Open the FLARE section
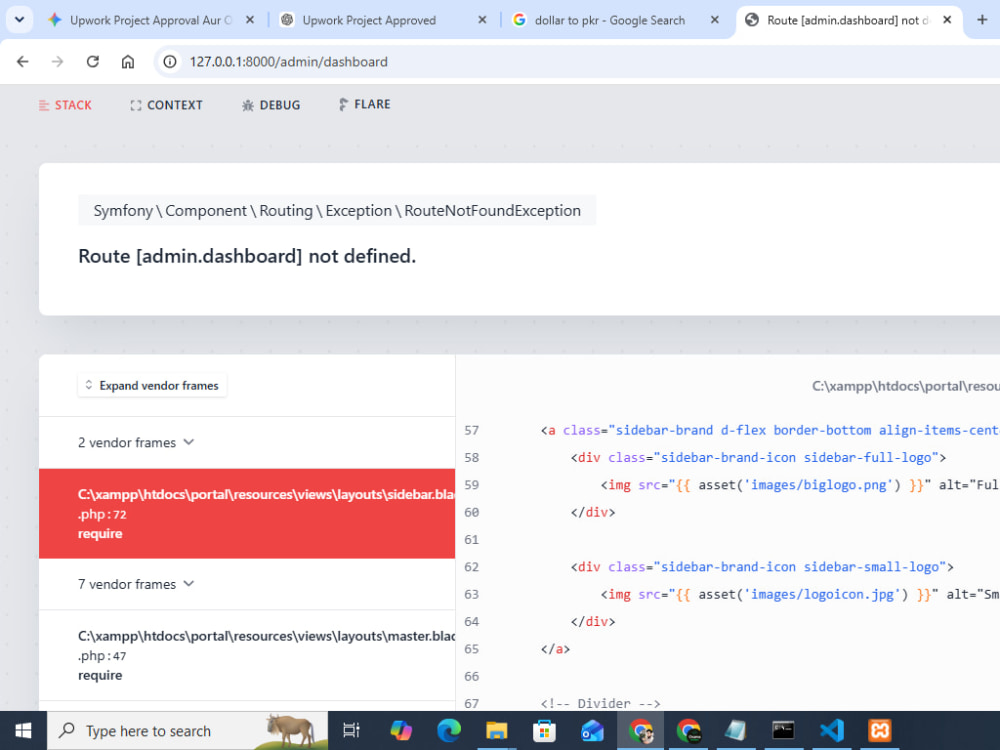Image resolution: width=1000 pixels, height=750 pixels. [x=364, y=105]
